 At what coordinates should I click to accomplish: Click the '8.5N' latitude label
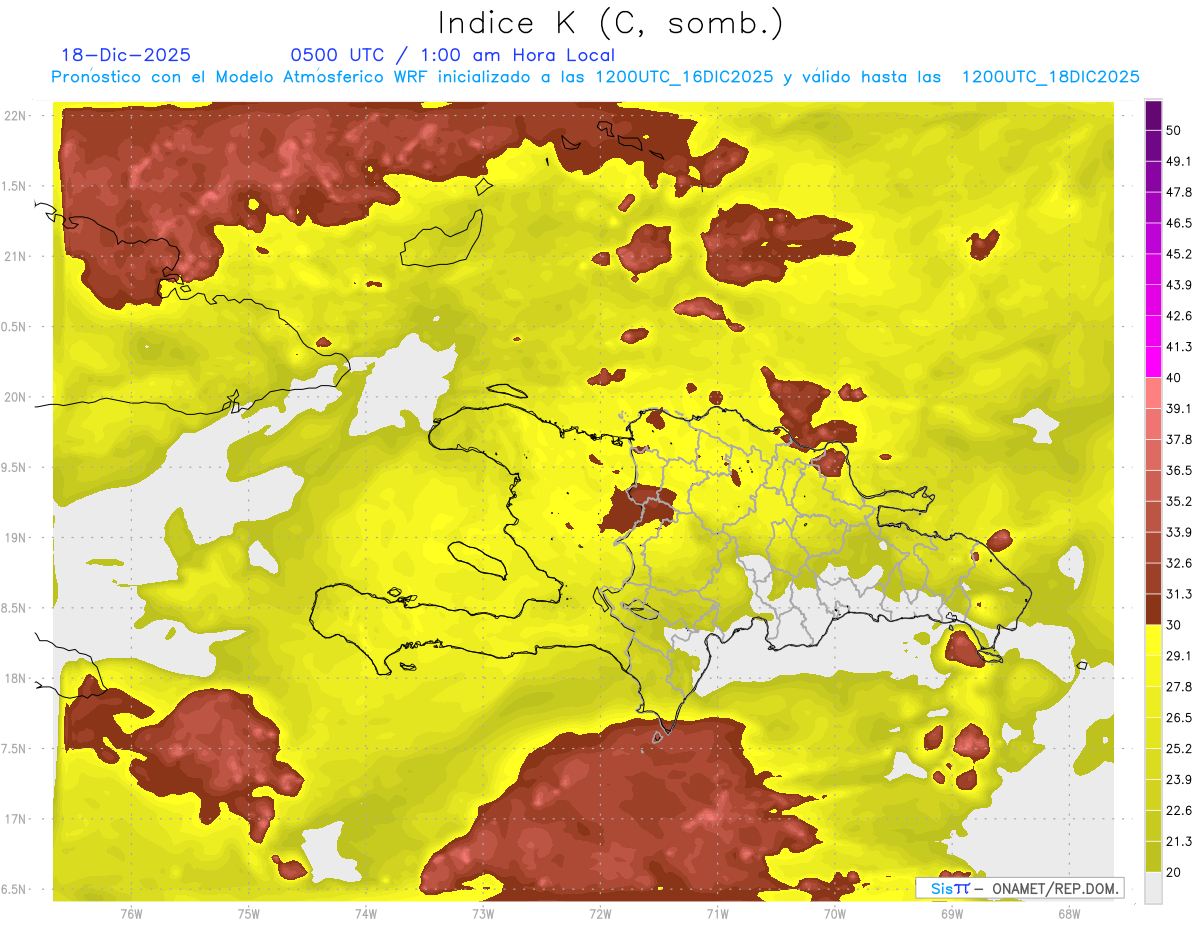(14, 608)
